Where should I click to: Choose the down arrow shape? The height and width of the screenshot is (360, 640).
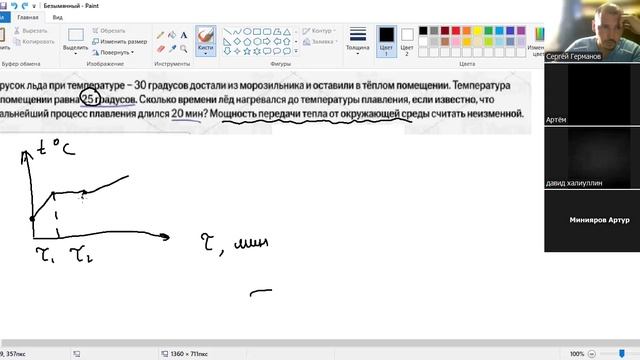point(227,51)
